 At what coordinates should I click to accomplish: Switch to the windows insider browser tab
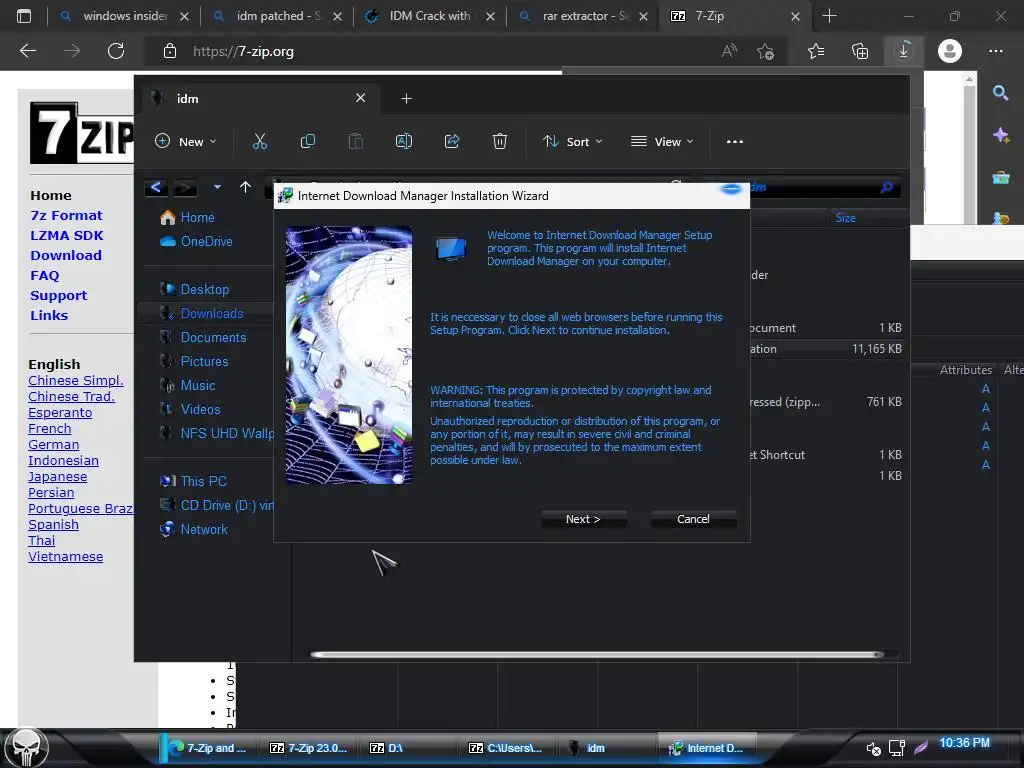[x=123, y=16]
